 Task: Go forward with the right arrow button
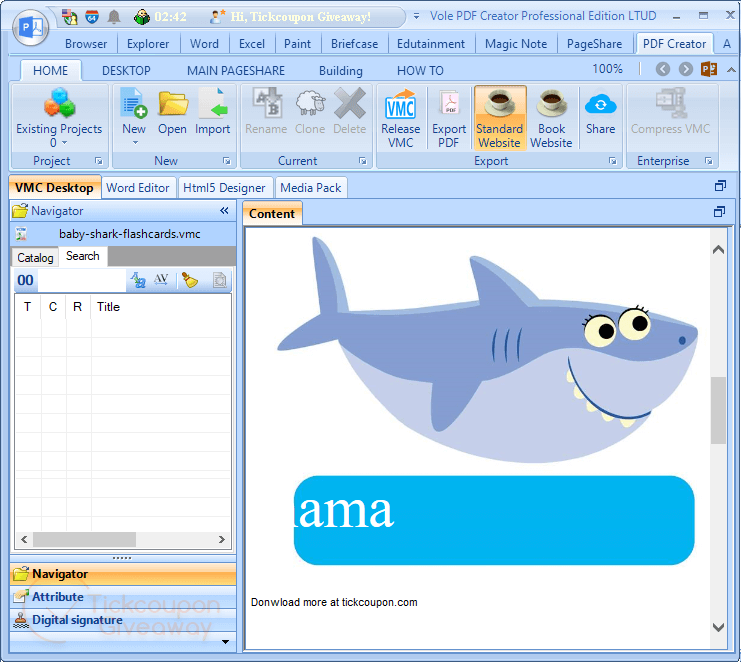pyautogui.click(x=686, y=69)
